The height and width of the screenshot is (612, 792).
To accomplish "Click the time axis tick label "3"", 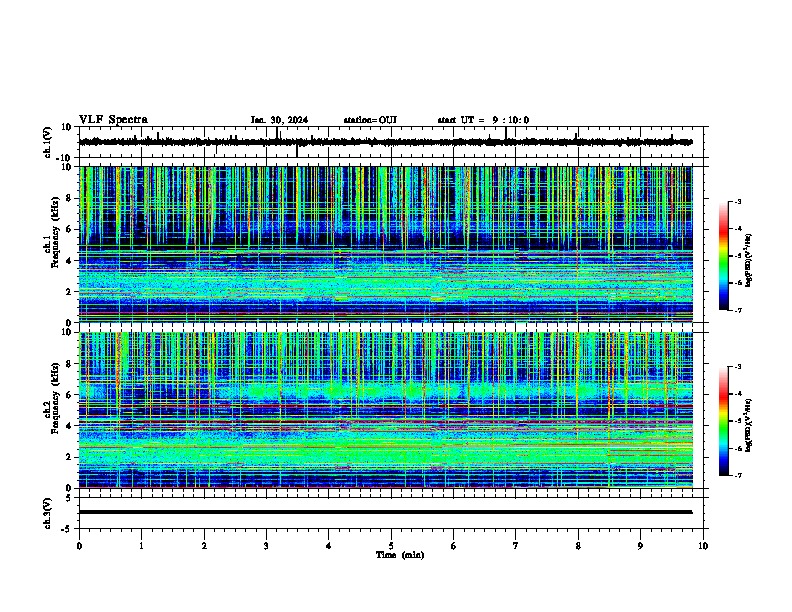I will click(x=267, y=546).
